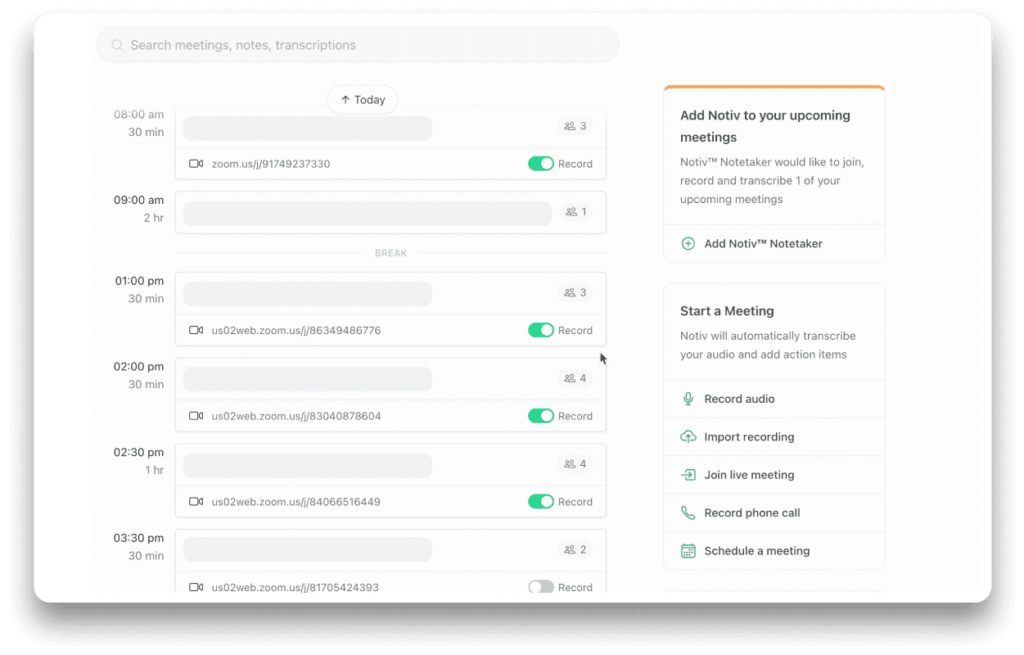Click the plus icon beside Add Notiv Notetaker

coord(688,244)
